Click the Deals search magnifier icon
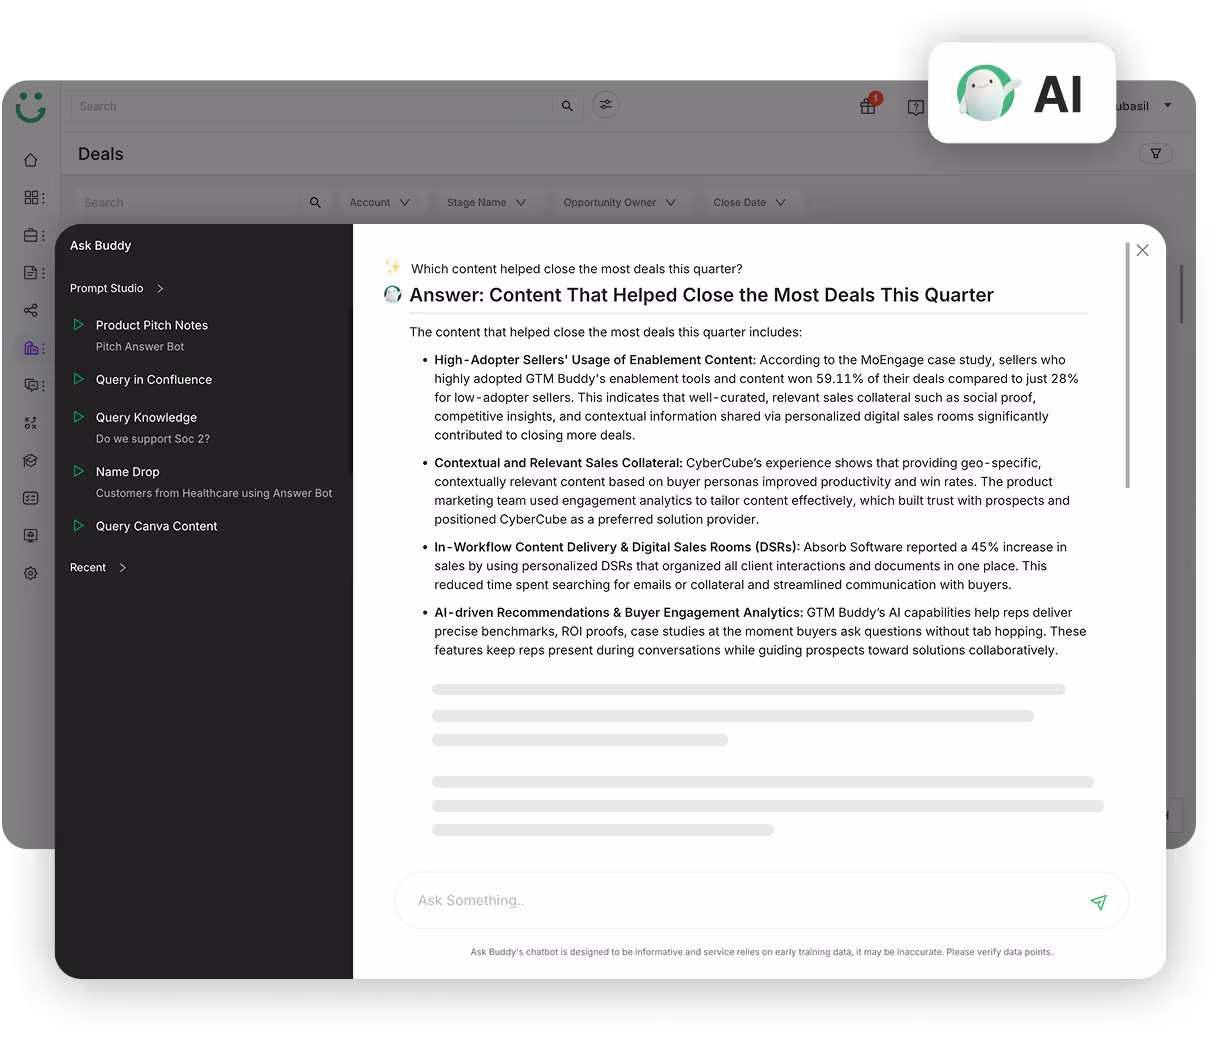 pyautogui.click(x=315, y=203)
